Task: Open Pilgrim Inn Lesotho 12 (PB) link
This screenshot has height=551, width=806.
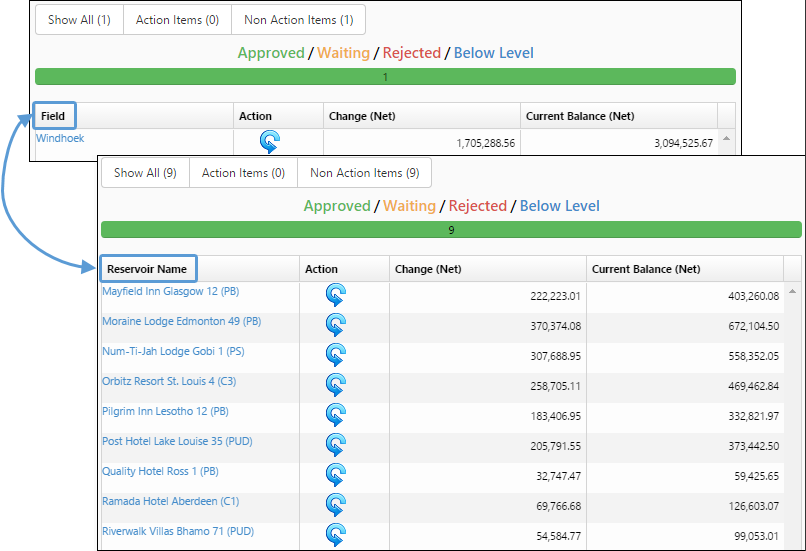Action: (x=166, y=411)
